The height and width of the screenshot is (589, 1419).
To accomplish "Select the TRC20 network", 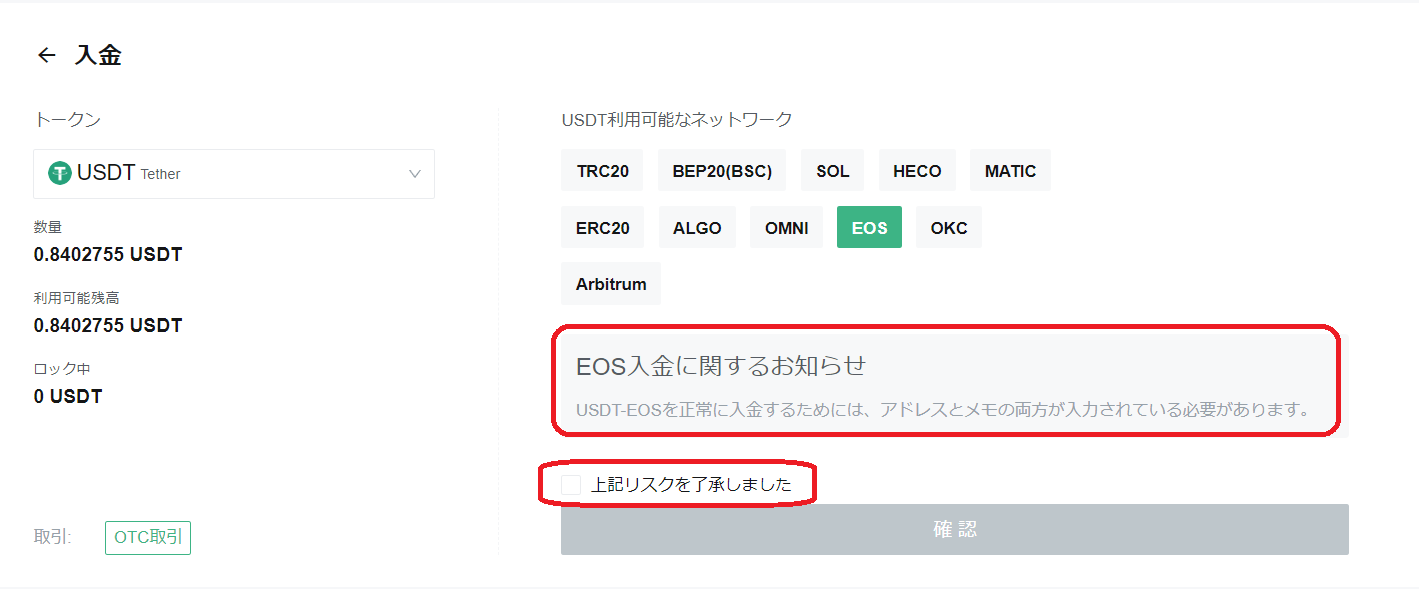I will pos(601,170).
